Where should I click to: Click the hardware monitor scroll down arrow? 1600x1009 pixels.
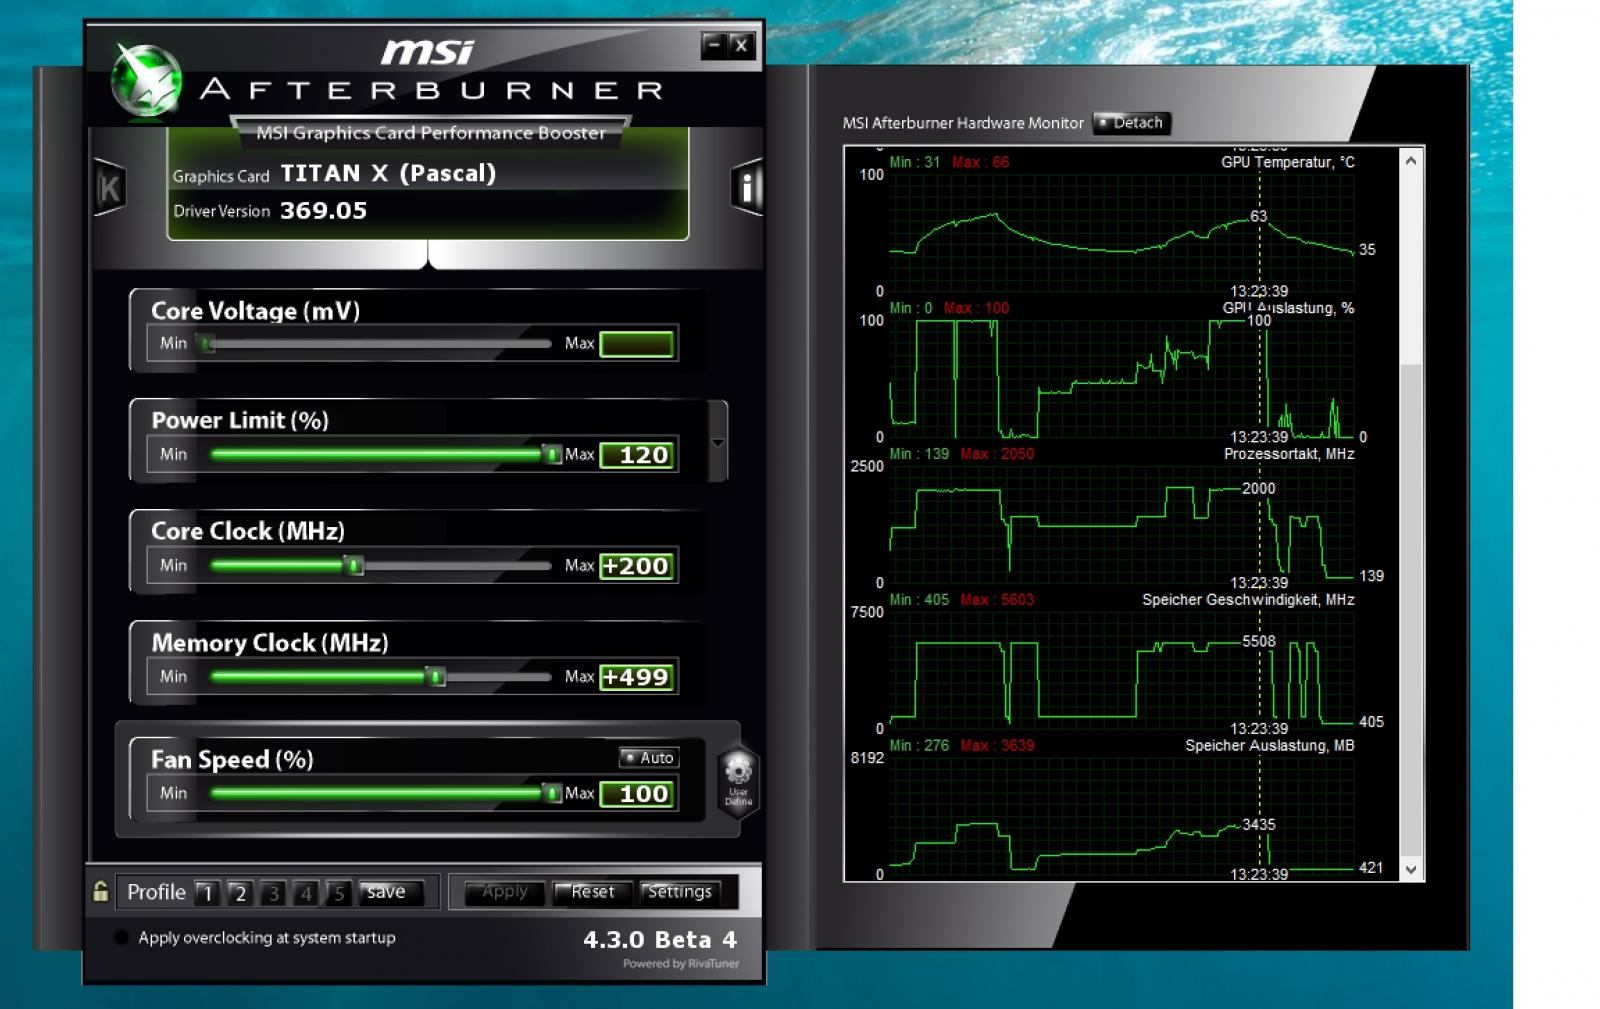tap(1411, 870)
